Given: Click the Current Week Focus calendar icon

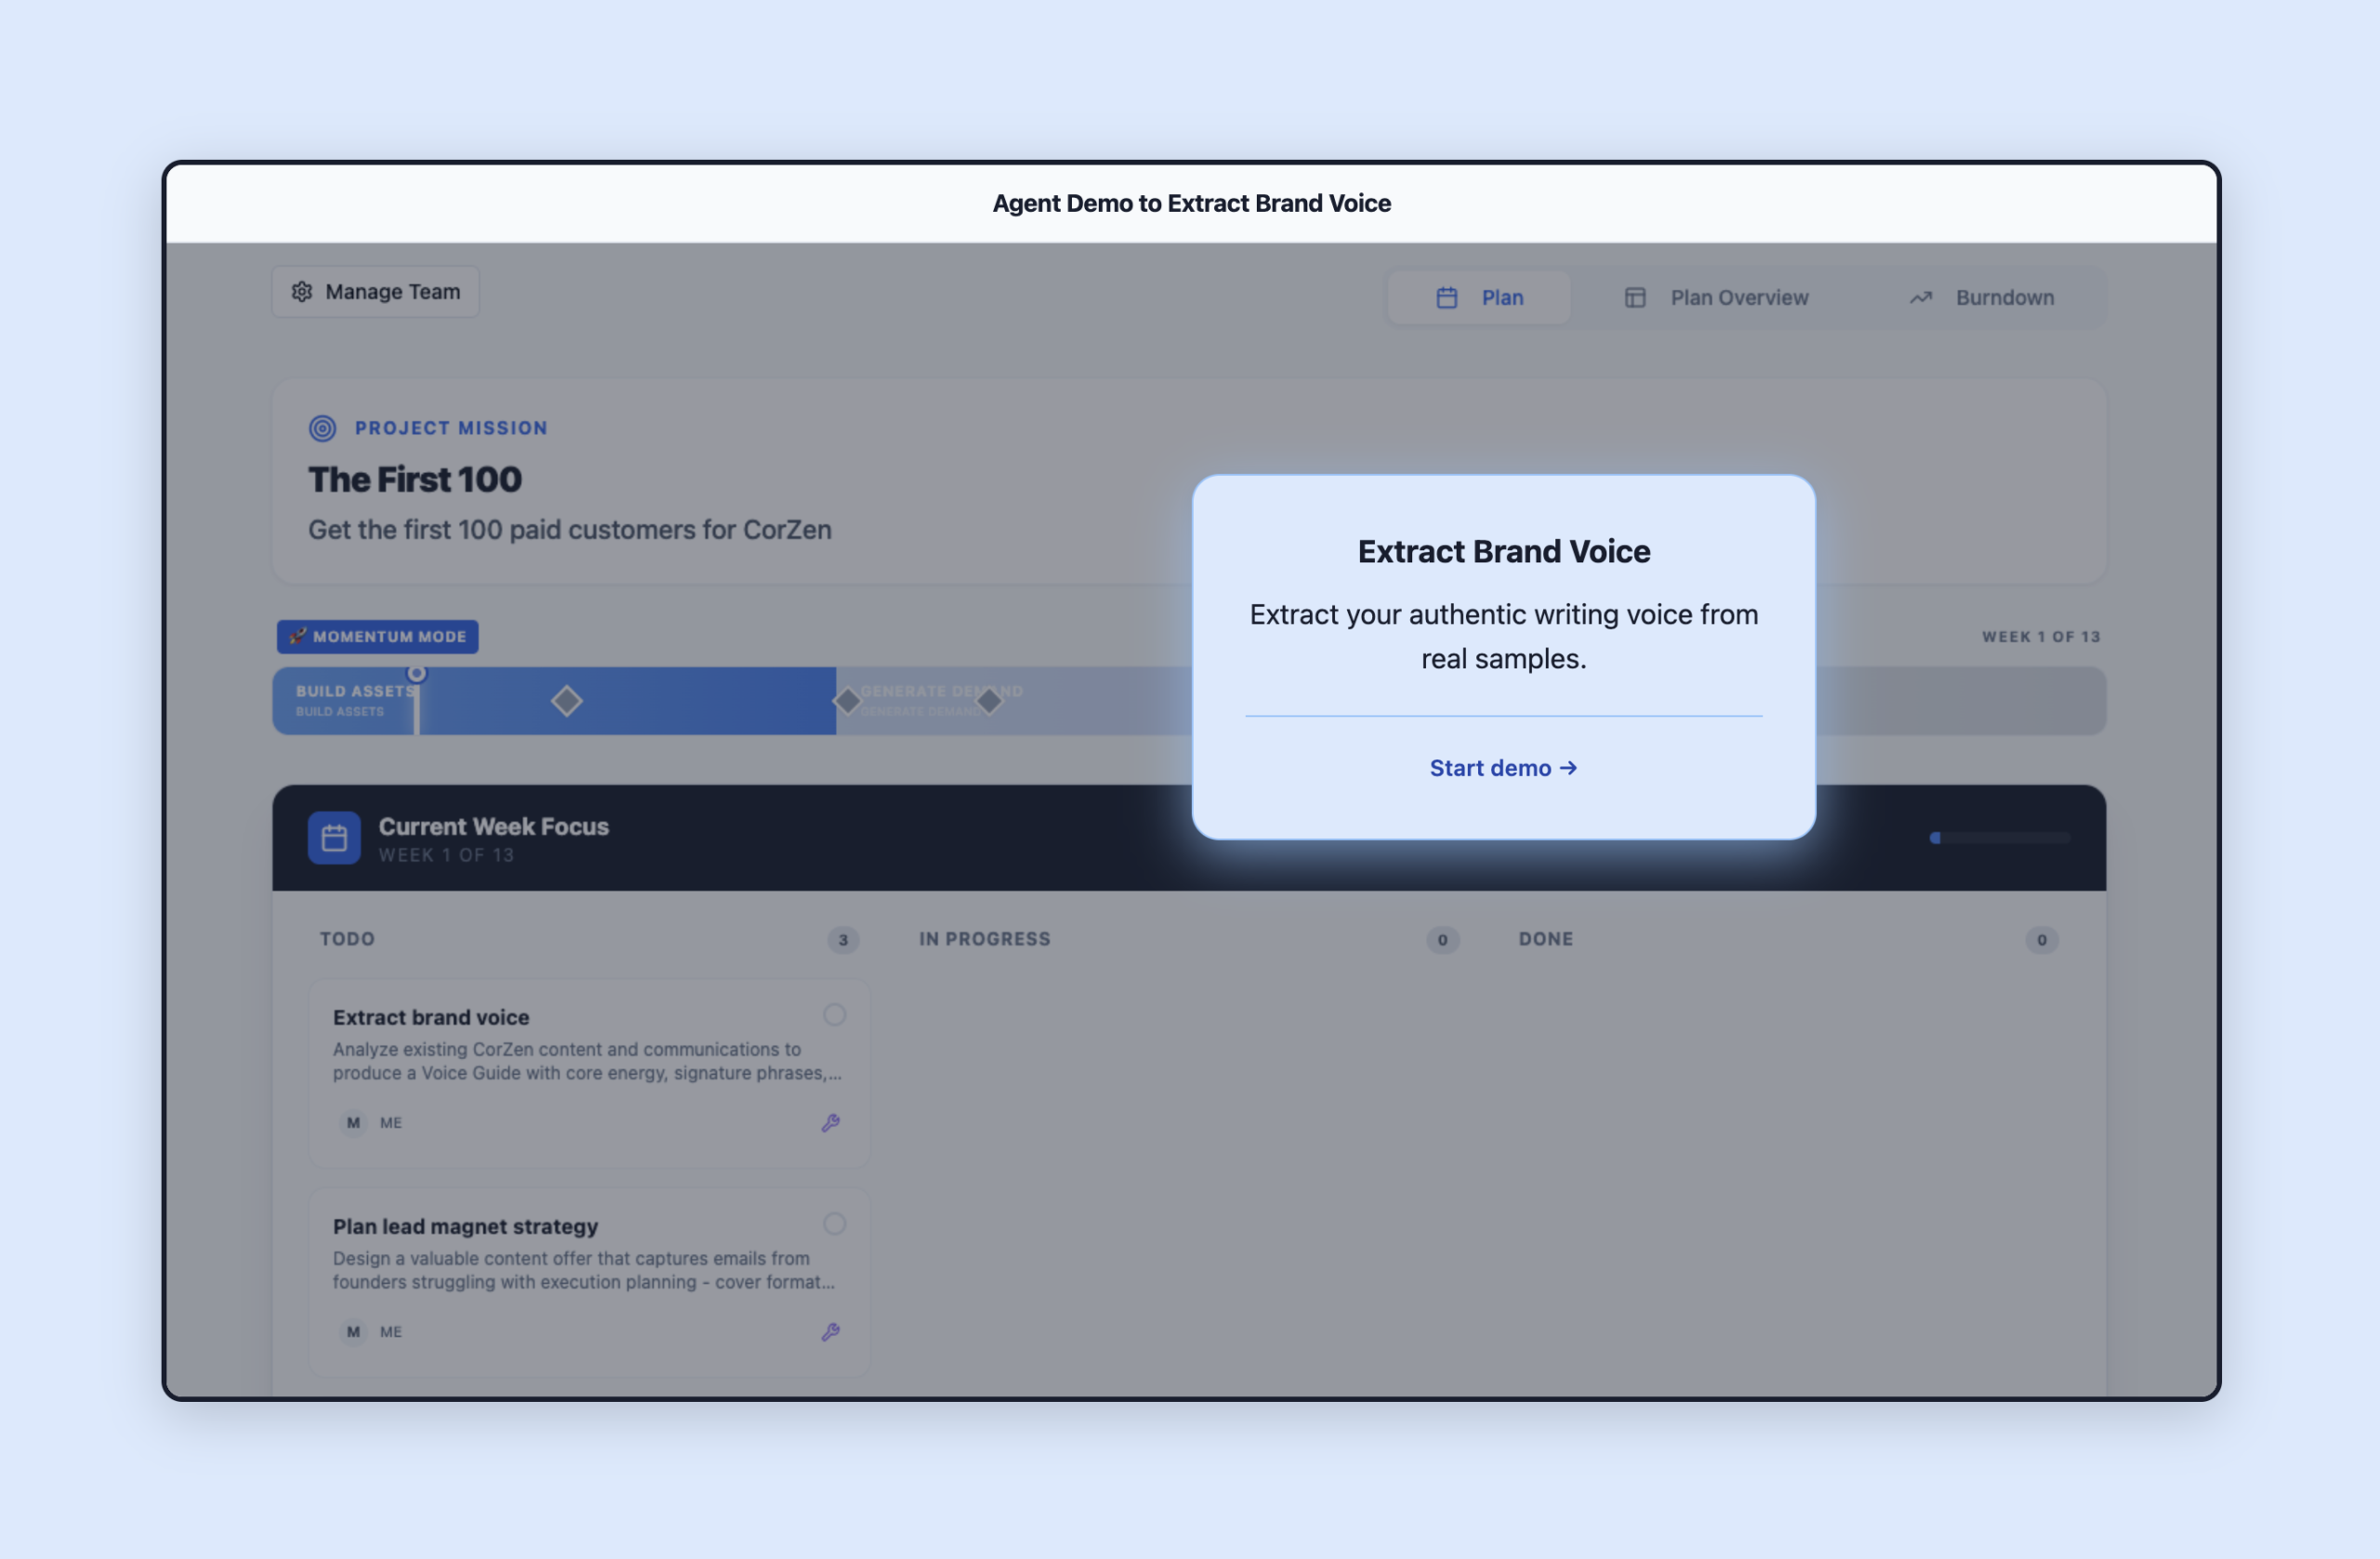Looking at the screenshot, I should click(334, 837).
